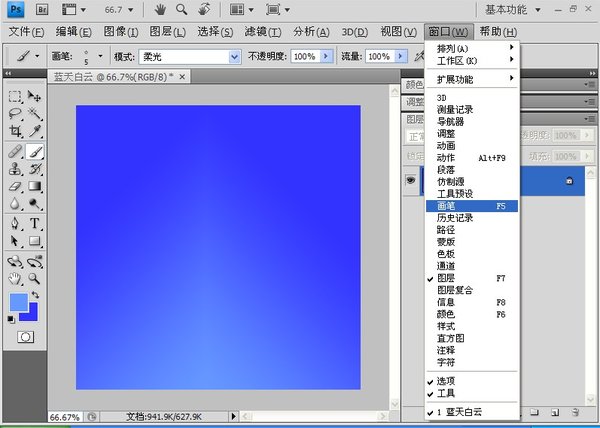
Task: Select the Blur tool
Action: click(15, 203)
